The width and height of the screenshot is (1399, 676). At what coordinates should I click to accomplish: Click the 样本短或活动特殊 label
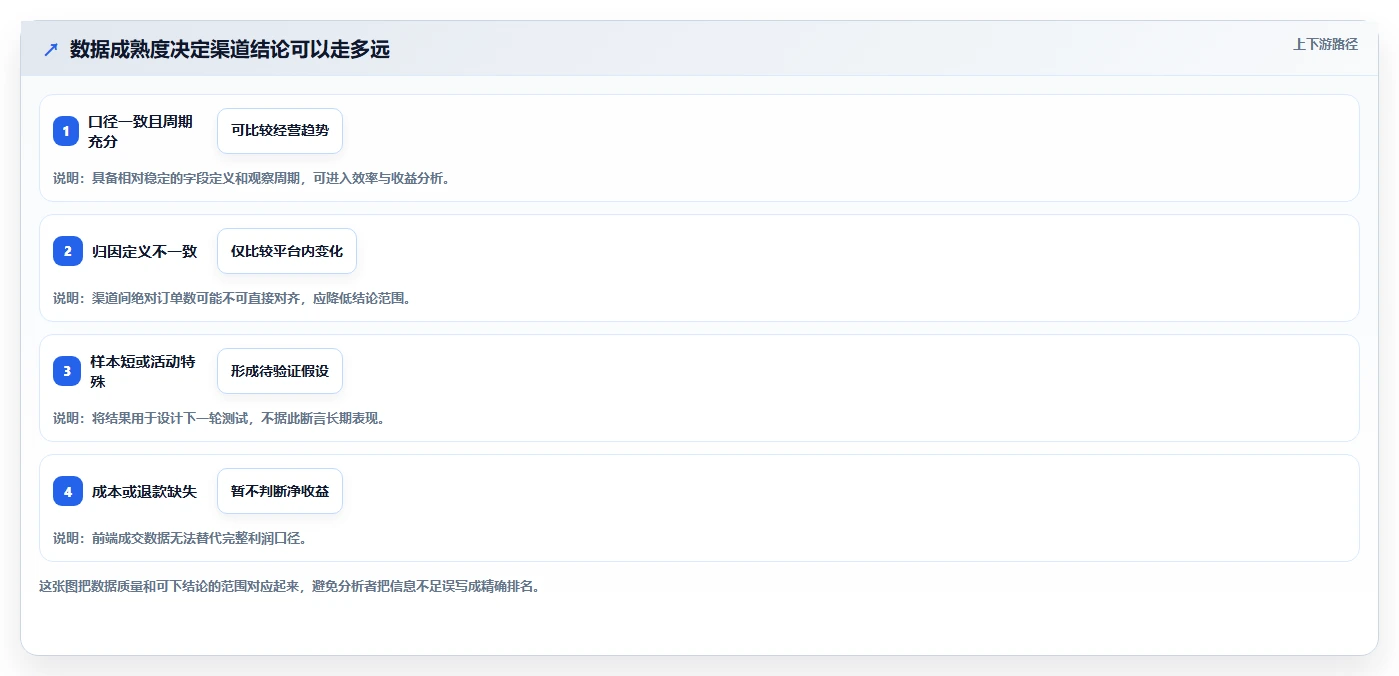click(142, 371)
